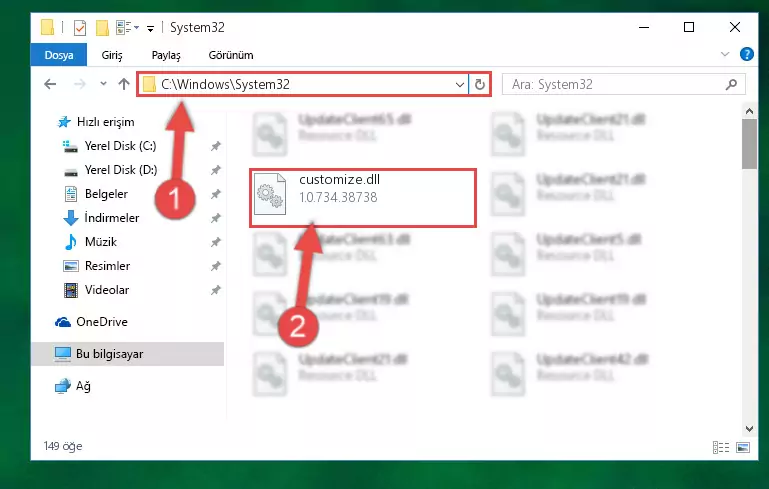Click pin icon beside Belgeler
The width and height of the screenshot is (769, 489).
215,194
